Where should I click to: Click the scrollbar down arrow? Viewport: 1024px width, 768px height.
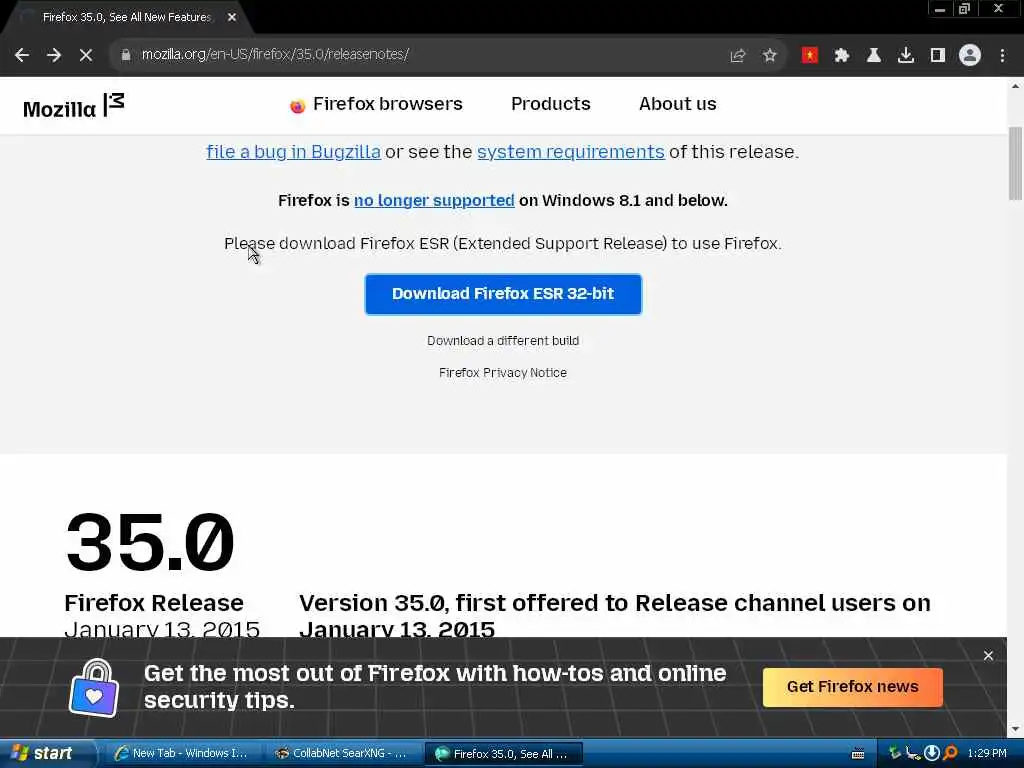(x=1015, y=729)
